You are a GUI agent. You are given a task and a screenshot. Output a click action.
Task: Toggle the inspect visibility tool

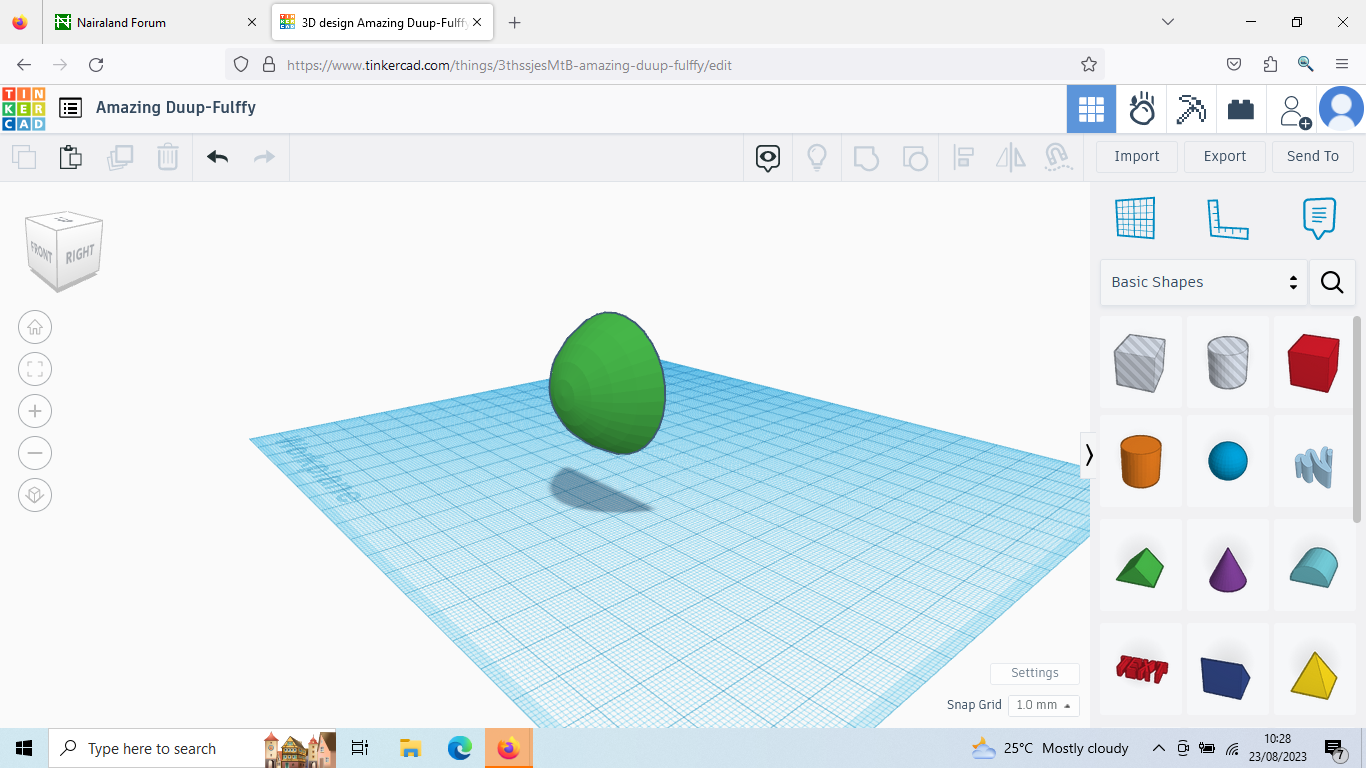point(767,157)
